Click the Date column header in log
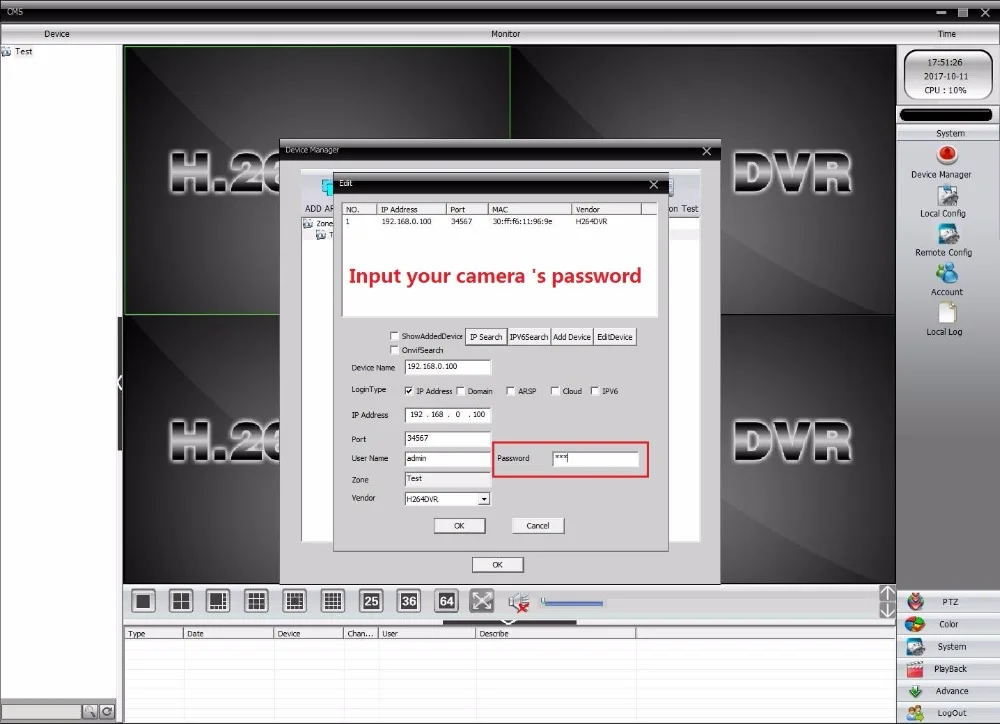Image resolution: width=1000 pixels, height=724 pixels. (228, 633)
